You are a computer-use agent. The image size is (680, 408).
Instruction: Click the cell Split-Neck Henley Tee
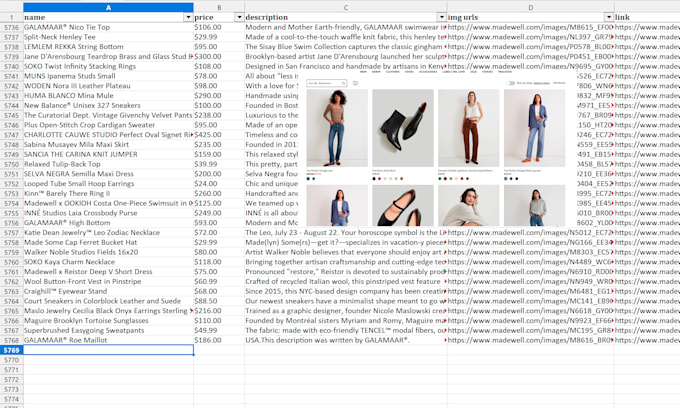pyautogui.click(x=108, y=37)
